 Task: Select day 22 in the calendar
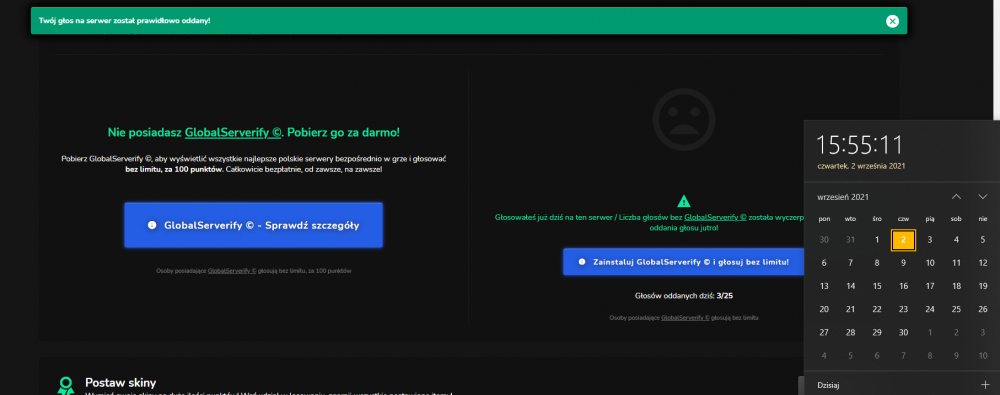click(877, 309)
